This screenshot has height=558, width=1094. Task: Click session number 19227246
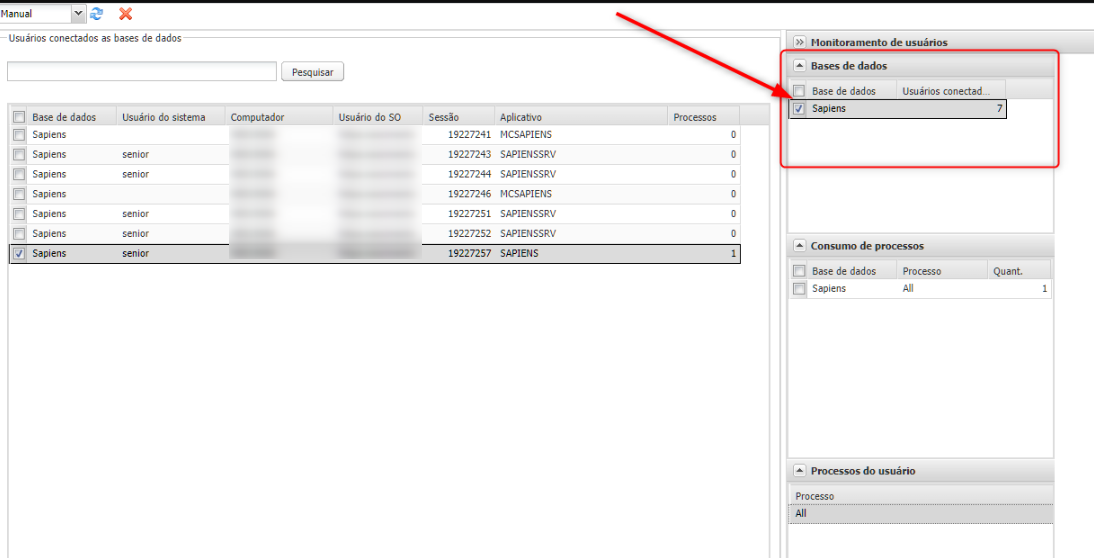470,194
